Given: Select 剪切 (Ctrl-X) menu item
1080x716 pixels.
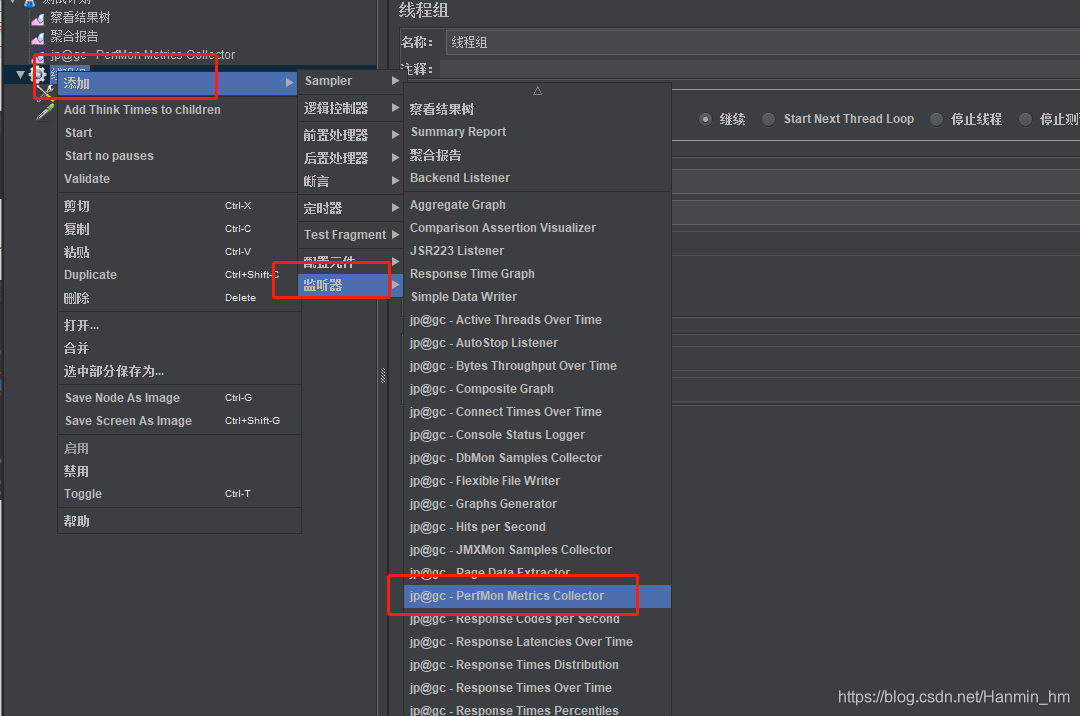Looking at the screenshot, I should click(179, 206).
